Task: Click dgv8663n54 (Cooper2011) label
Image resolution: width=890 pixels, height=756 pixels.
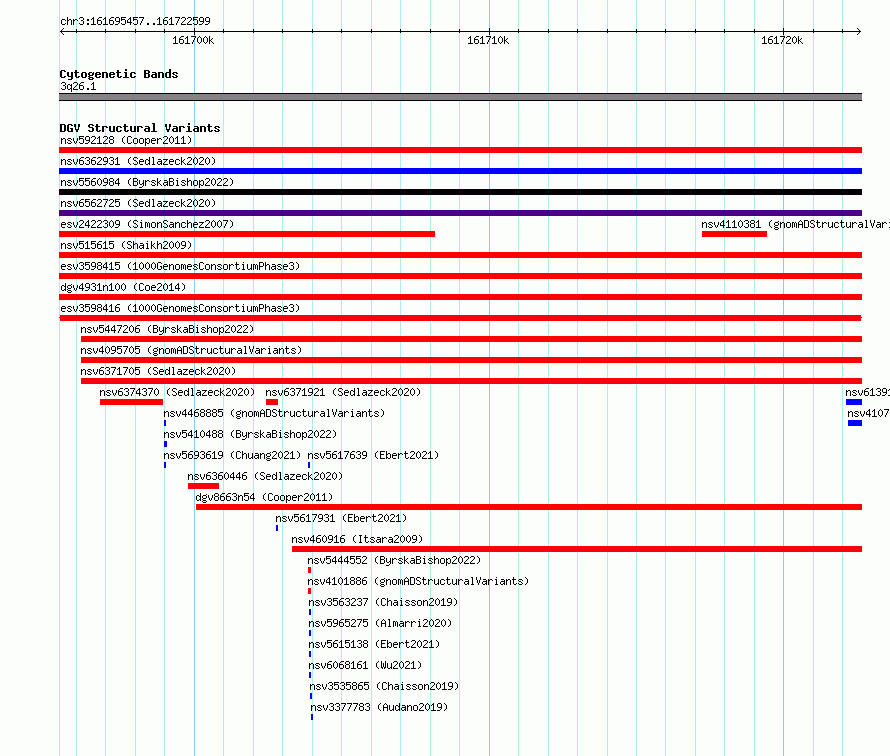Action: (x=264, y=497)
